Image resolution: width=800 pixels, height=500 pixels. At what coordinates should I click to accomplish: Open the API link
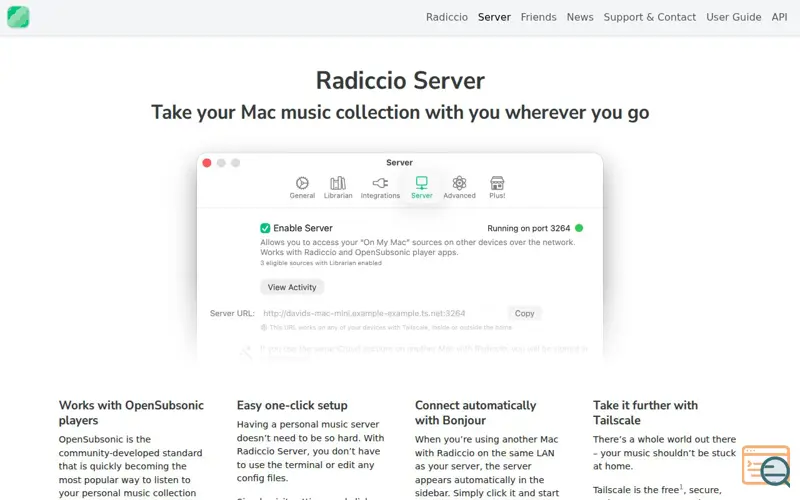click(x=779, y=17)
